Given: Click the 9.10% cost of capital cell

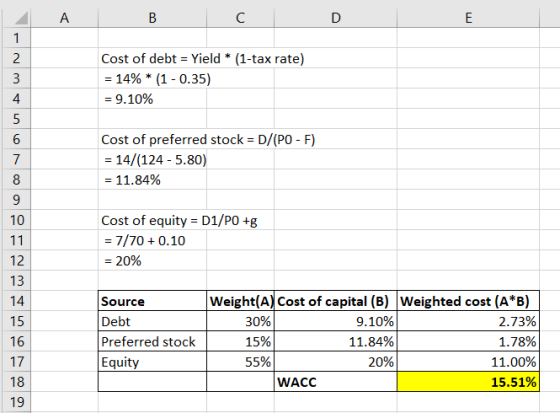Looking at the screenshot, I should [336, 322].
